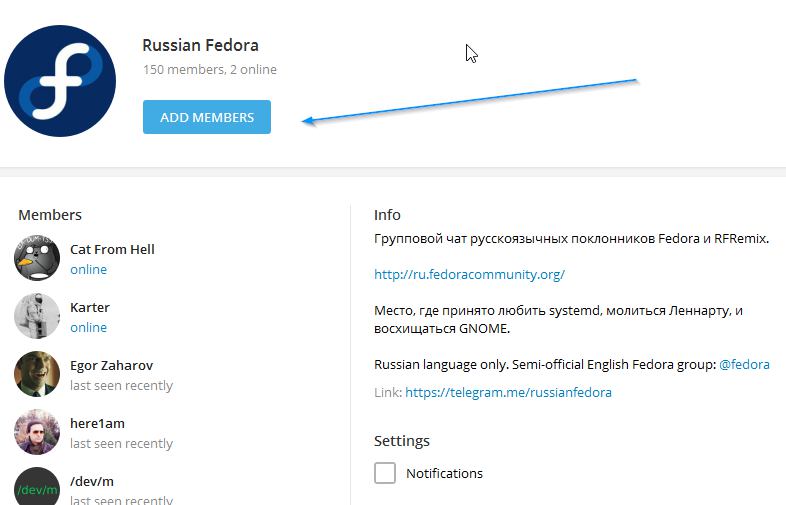Click the ADD MEMBERS button
Image resolution: width=786 pixels, height=505 pixels.
[207, 117]
